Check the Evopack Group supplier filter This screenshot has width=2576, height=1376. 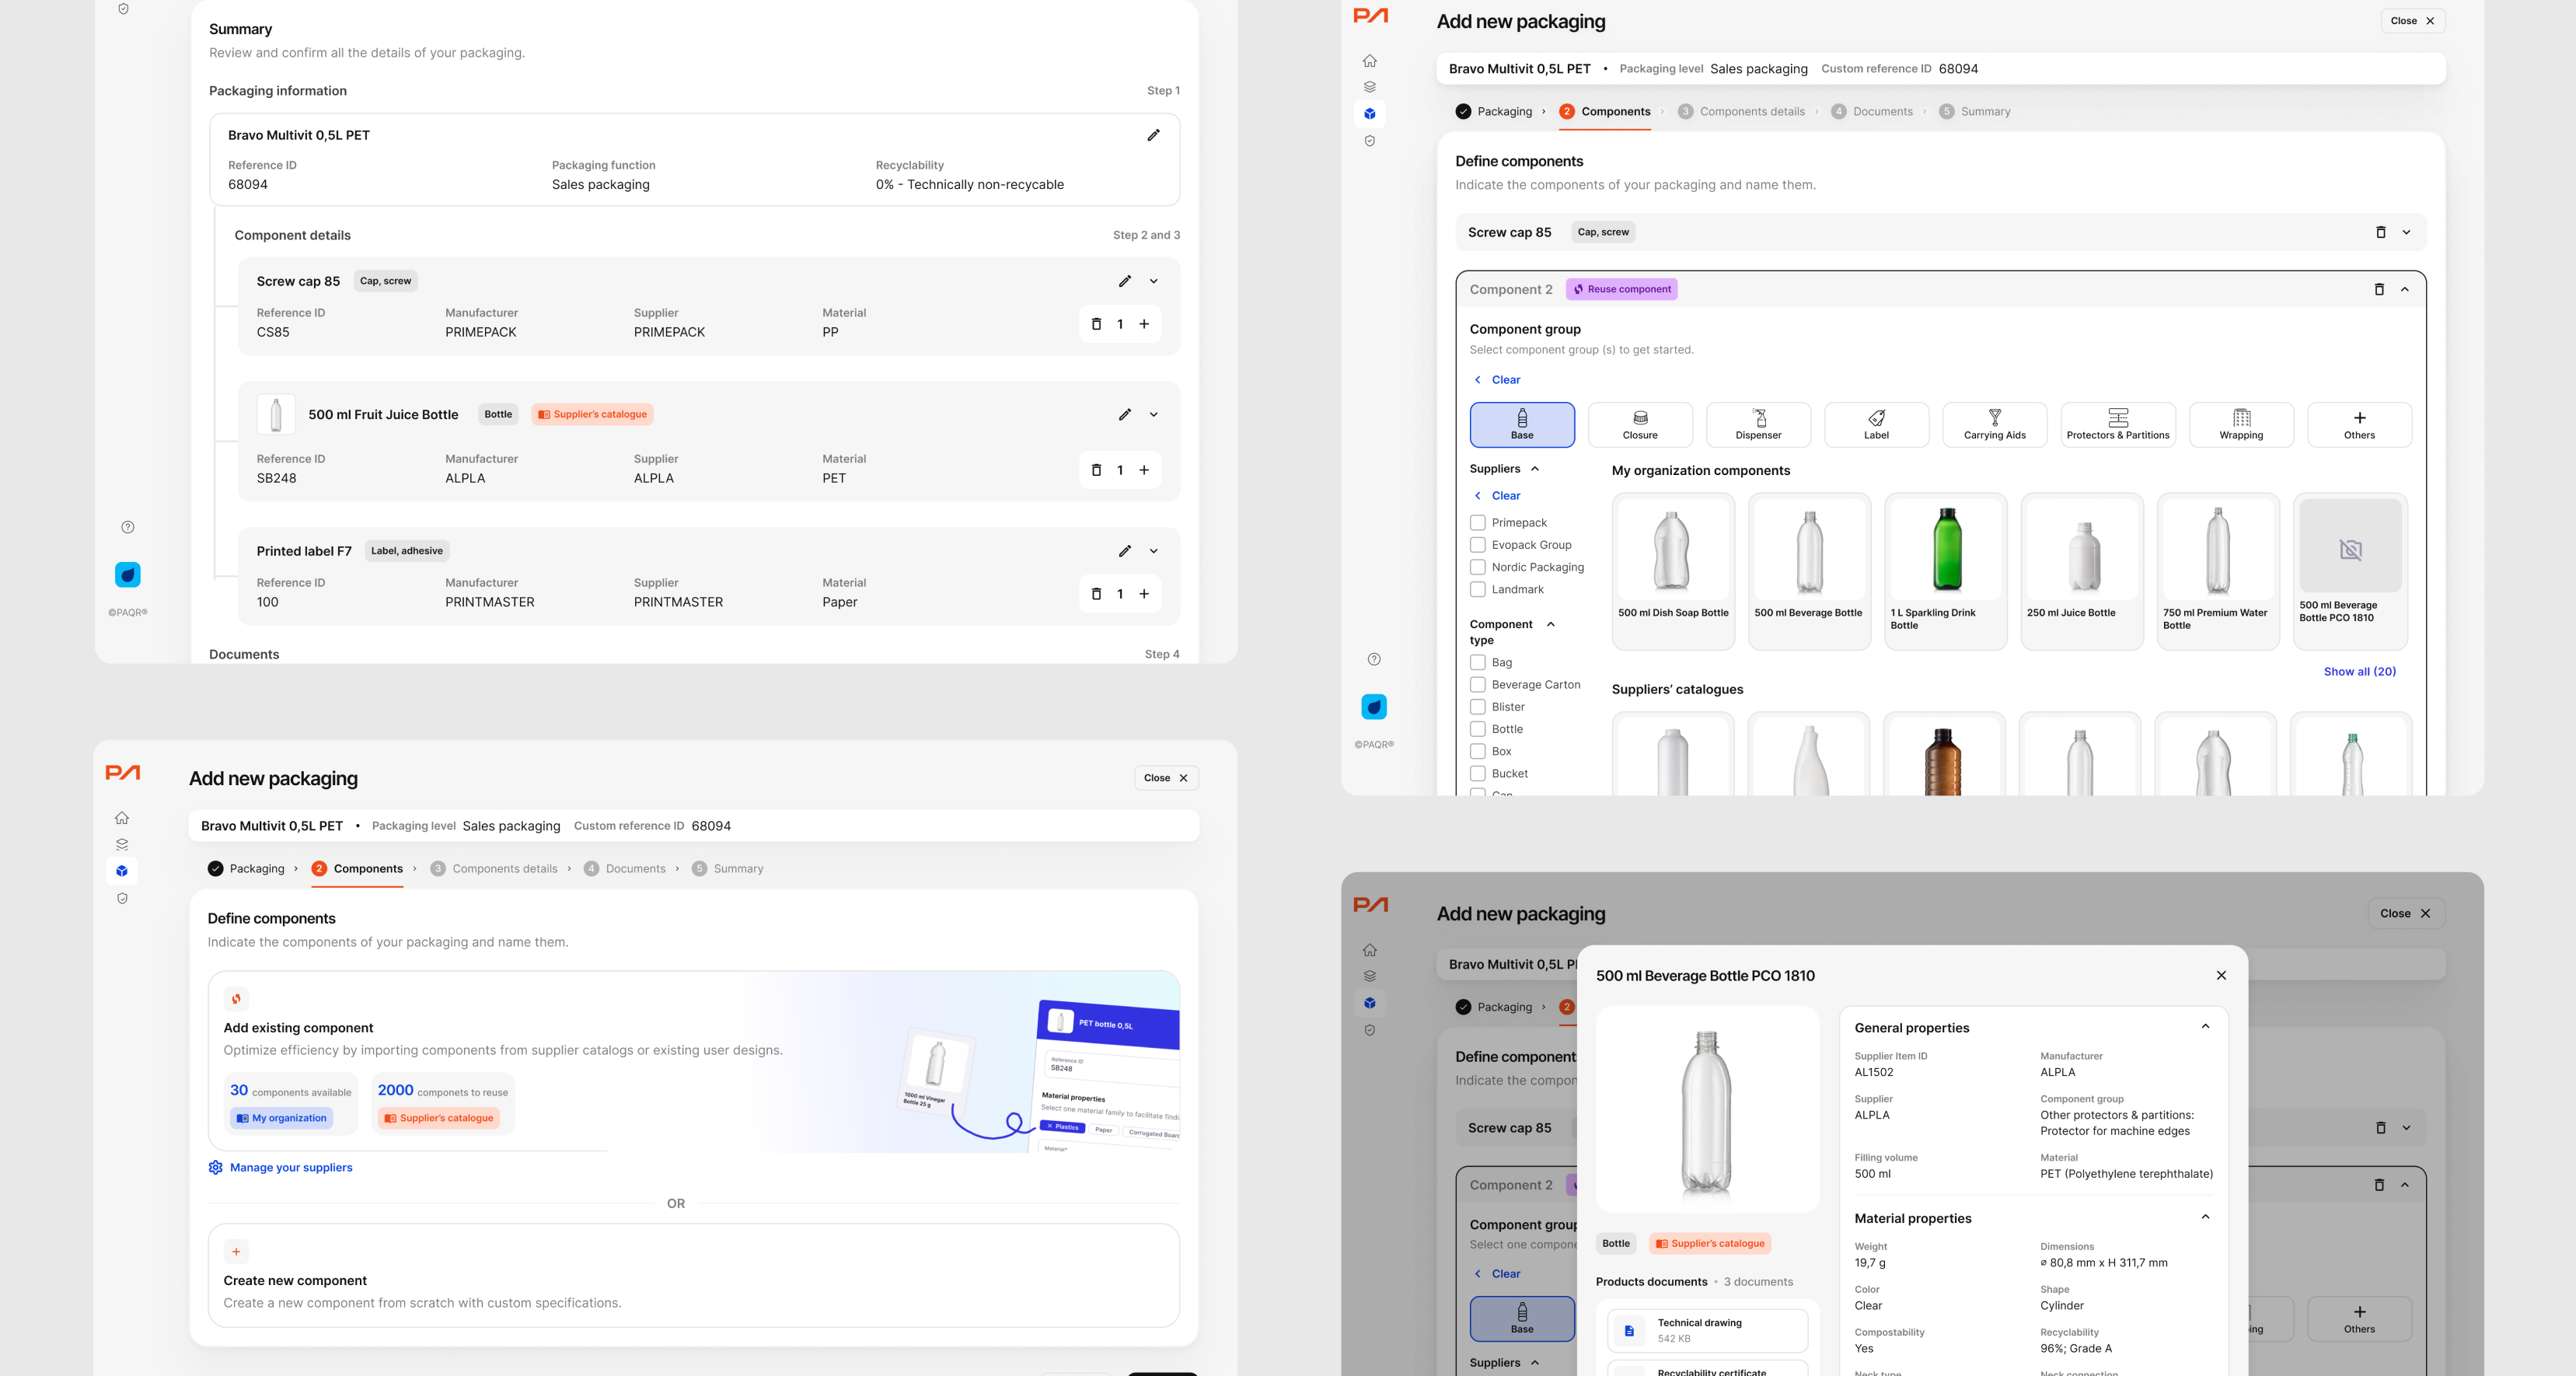1477,545
